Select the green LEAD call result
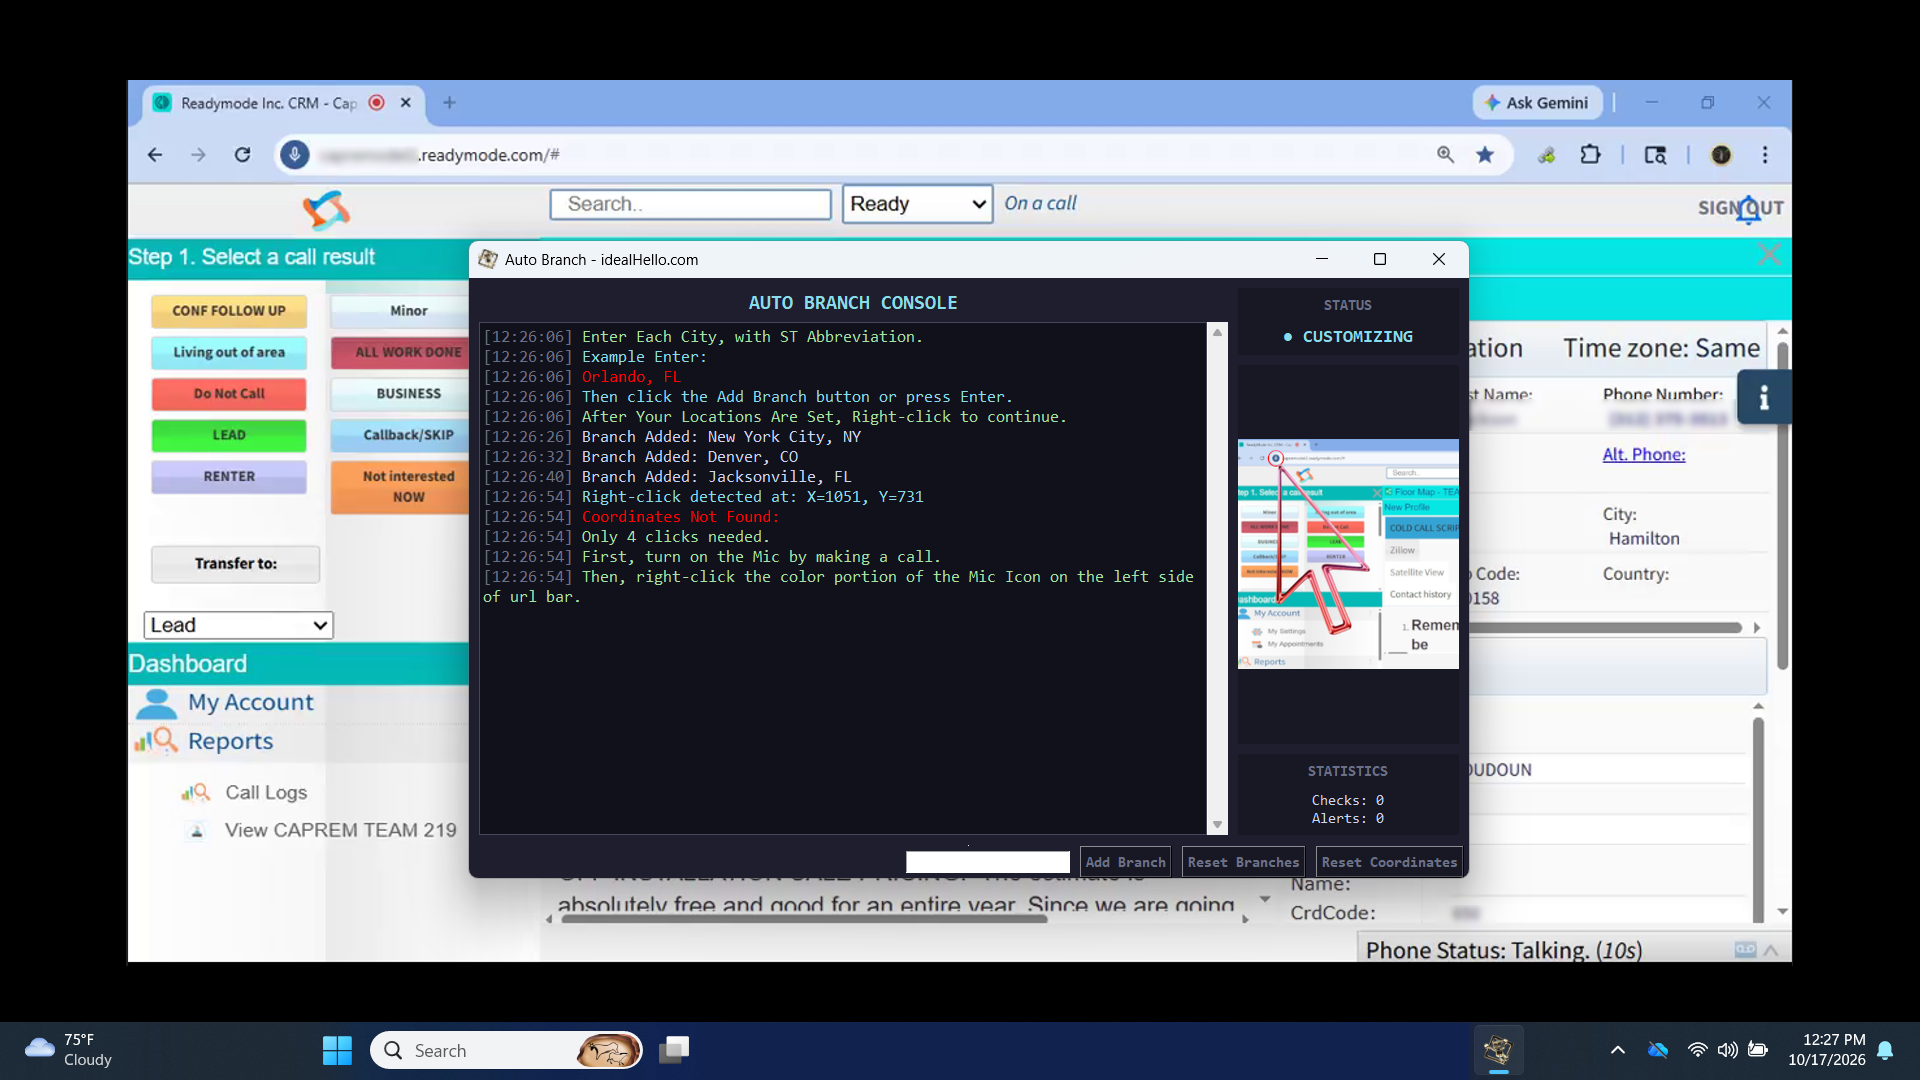This screenshot has height=1080, width=1920. click(229, 435)
